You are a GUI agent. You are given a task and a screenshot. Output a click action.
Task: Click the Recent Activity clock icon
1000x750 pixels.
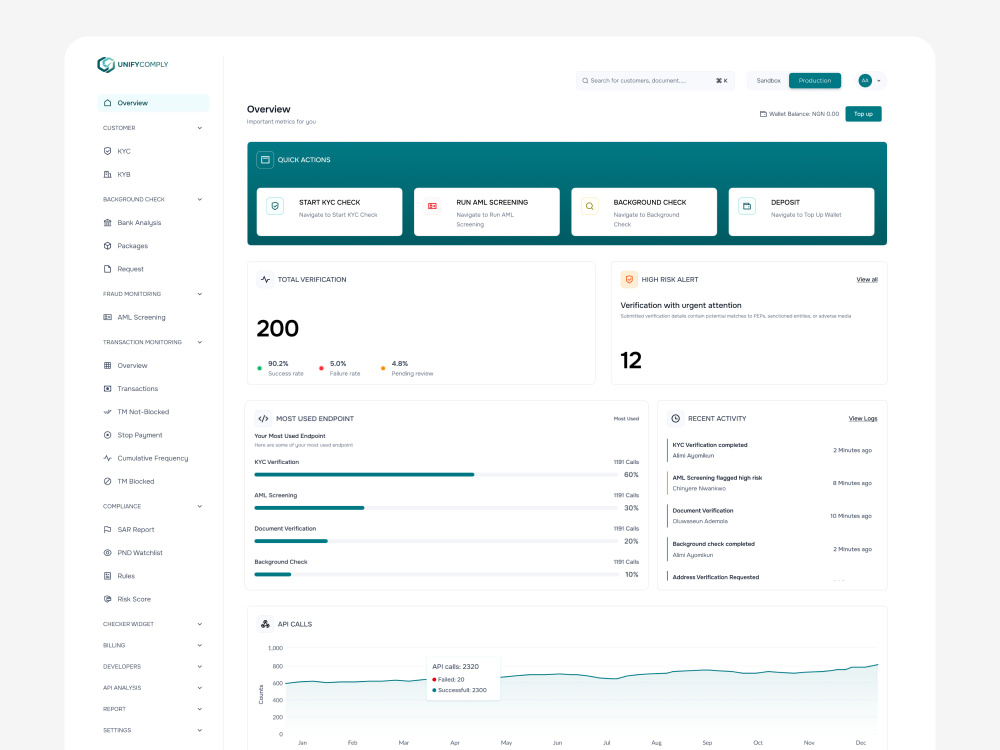[675, 418]
